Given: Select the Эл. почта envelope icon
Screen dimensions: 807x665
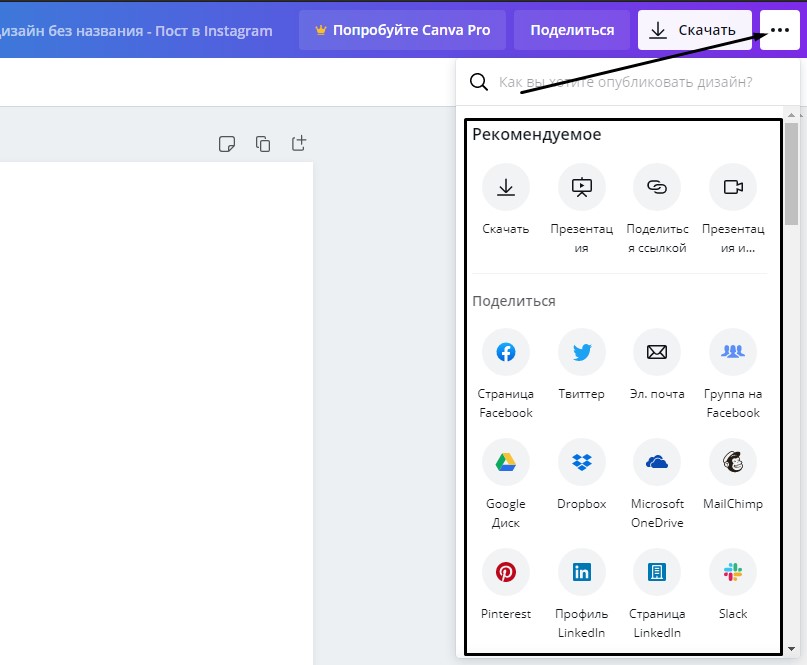Looking at the screenshot, I should pos(657,352).
